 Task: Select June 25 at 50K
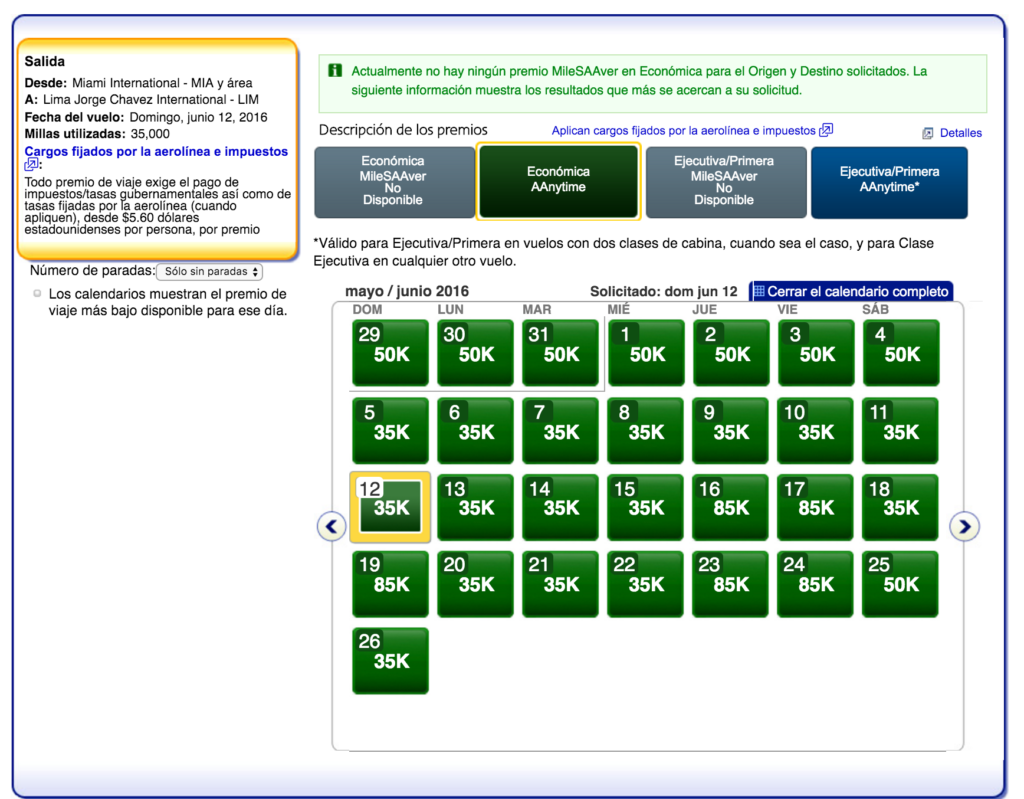[900, 584]
